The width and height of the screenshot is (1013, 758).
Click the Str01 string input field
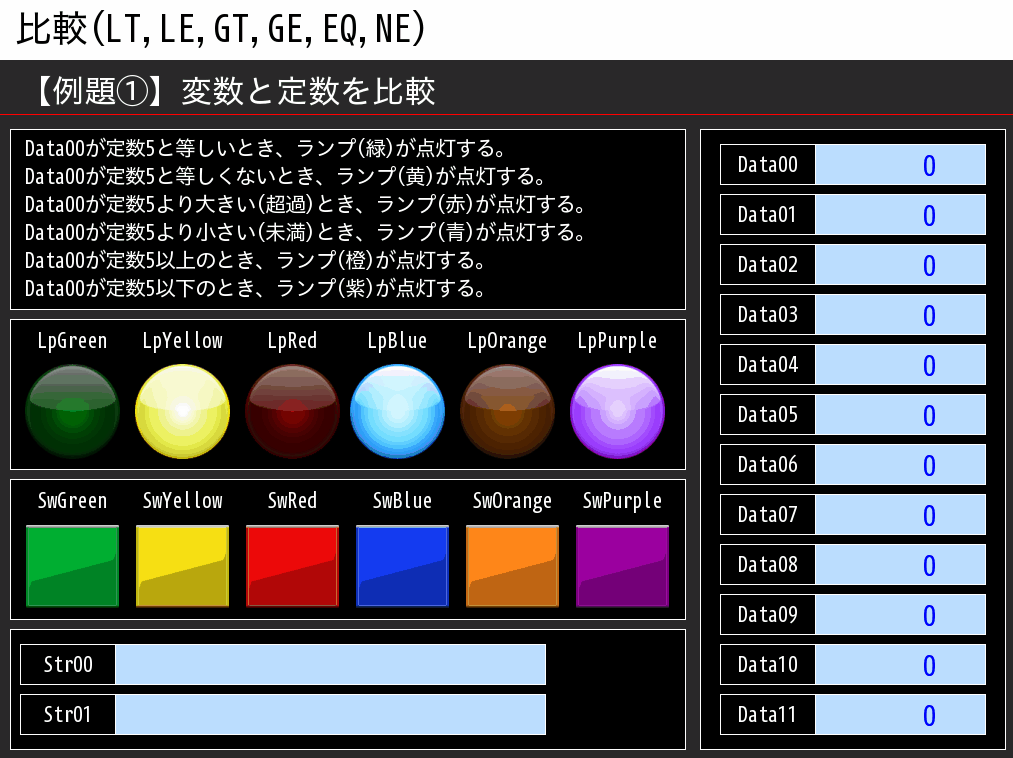pyautogui.click(x=330, y=715)
